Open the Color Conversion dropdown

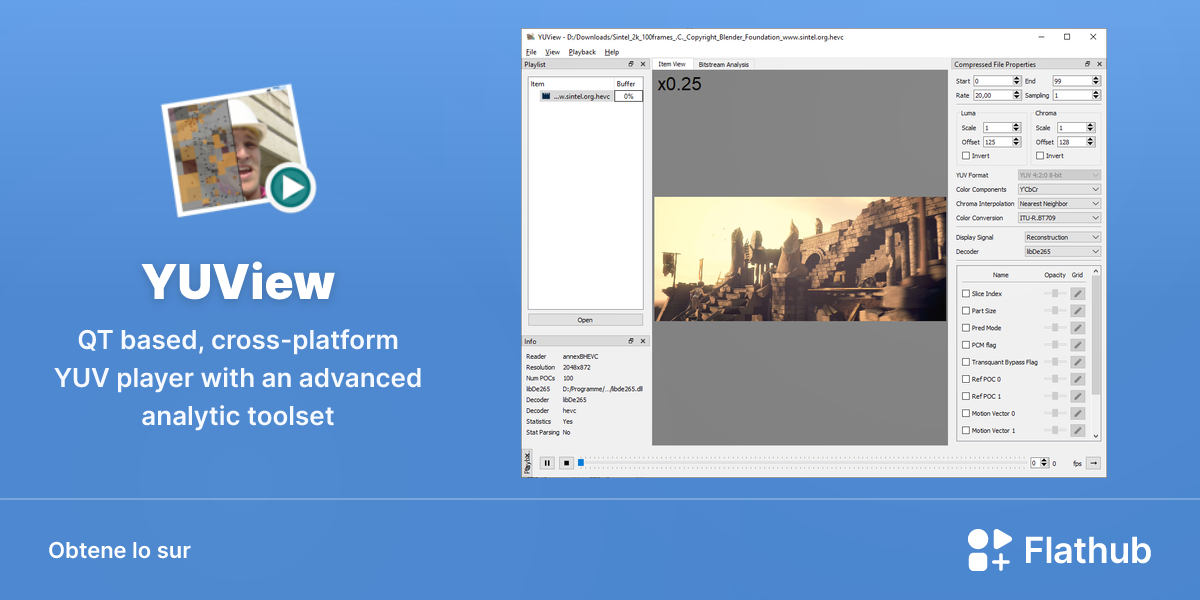pyautogui.click(x=1059, y=217)
